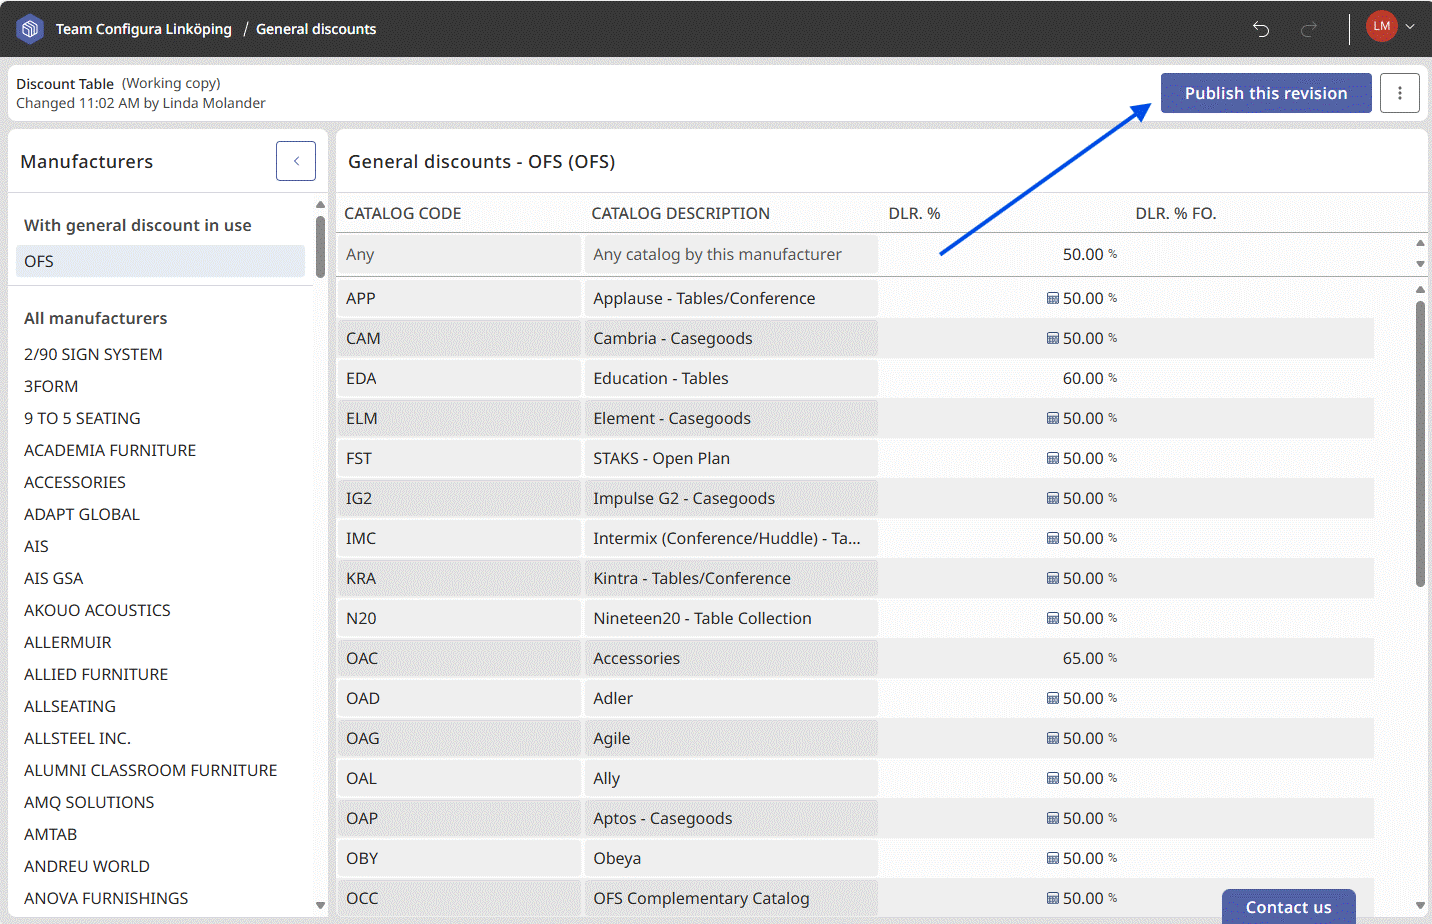Pick AIS GSA from the manufacturer list
1432x924 pixels.
click(54, 578)
